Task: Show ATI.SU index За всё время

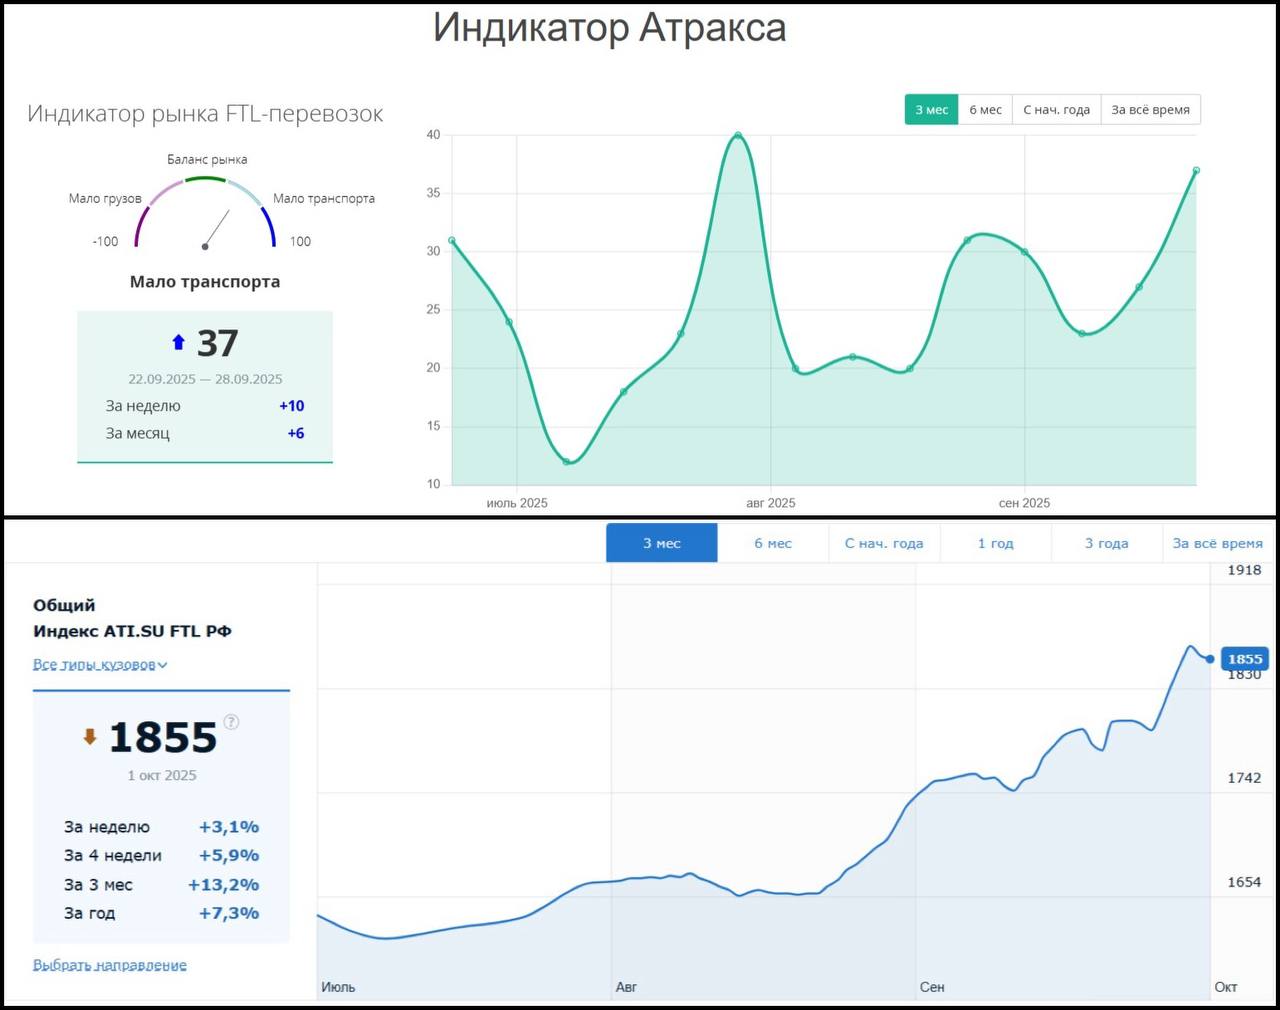Action: [x=1217, y=543]
